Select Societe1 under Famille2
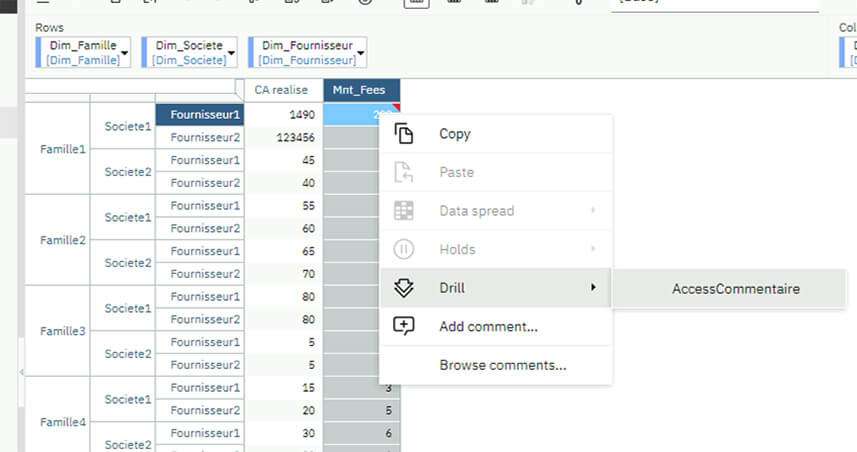This screenshot has width=857, height=452. click(x=122, y=217)
